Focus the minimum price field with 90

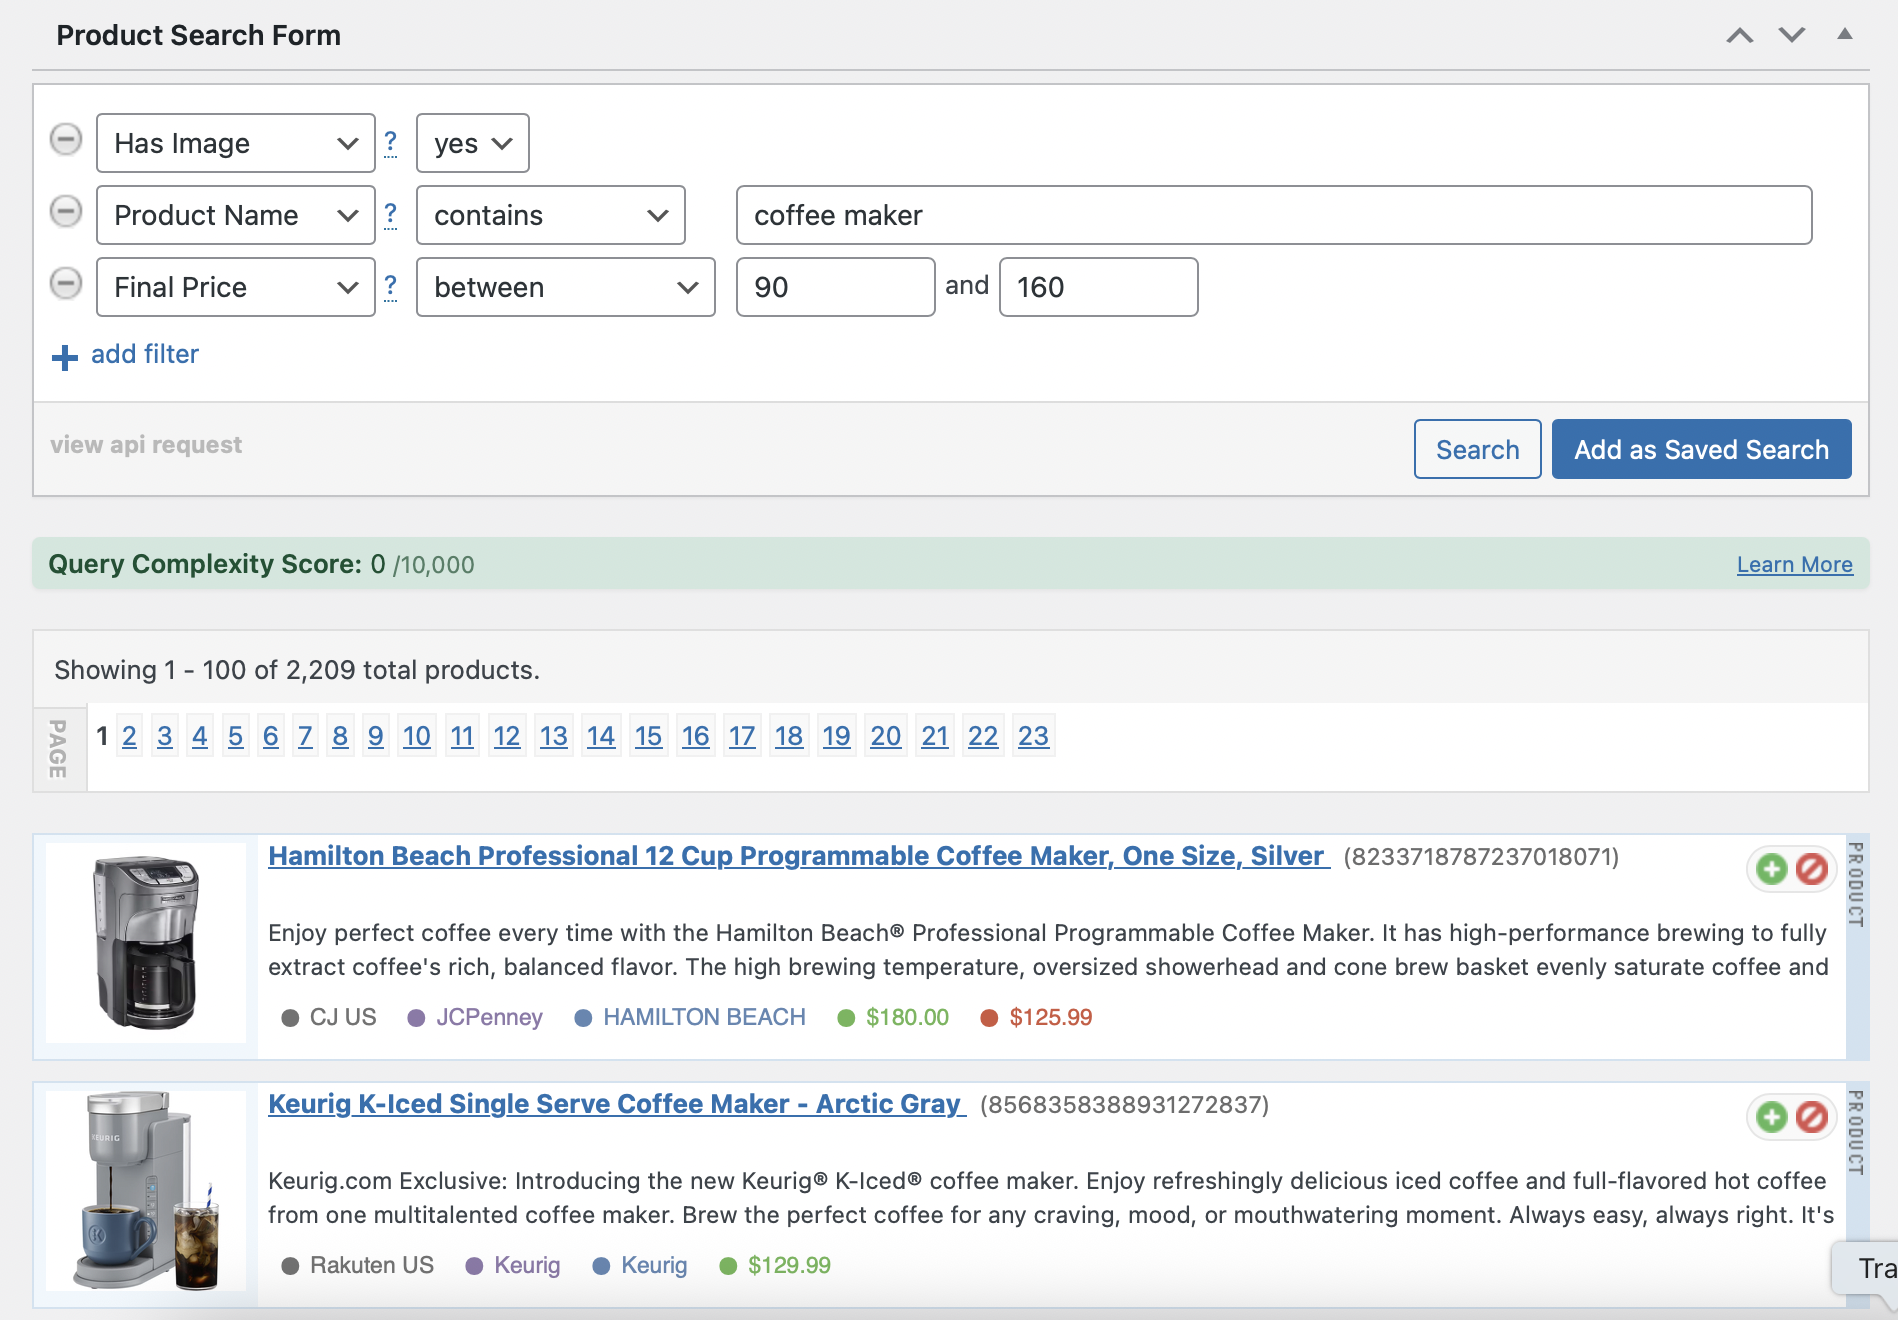click(x=836, y=287)
